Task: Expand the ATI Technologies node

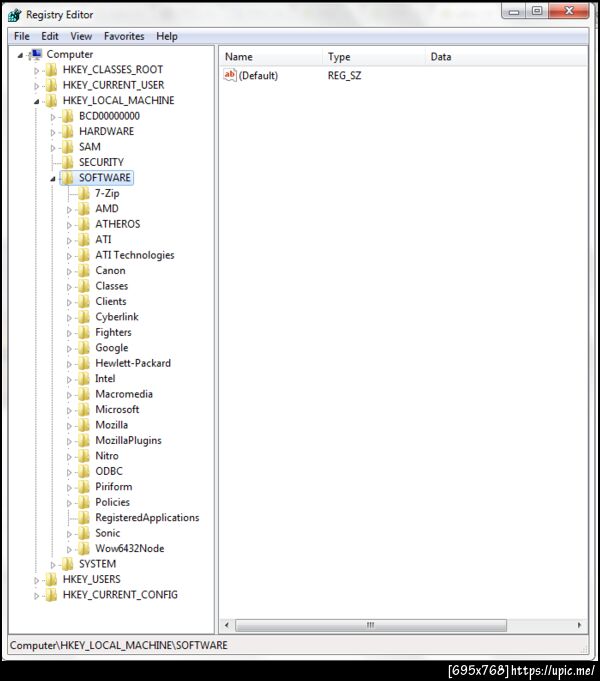Action: click(69, 256)
